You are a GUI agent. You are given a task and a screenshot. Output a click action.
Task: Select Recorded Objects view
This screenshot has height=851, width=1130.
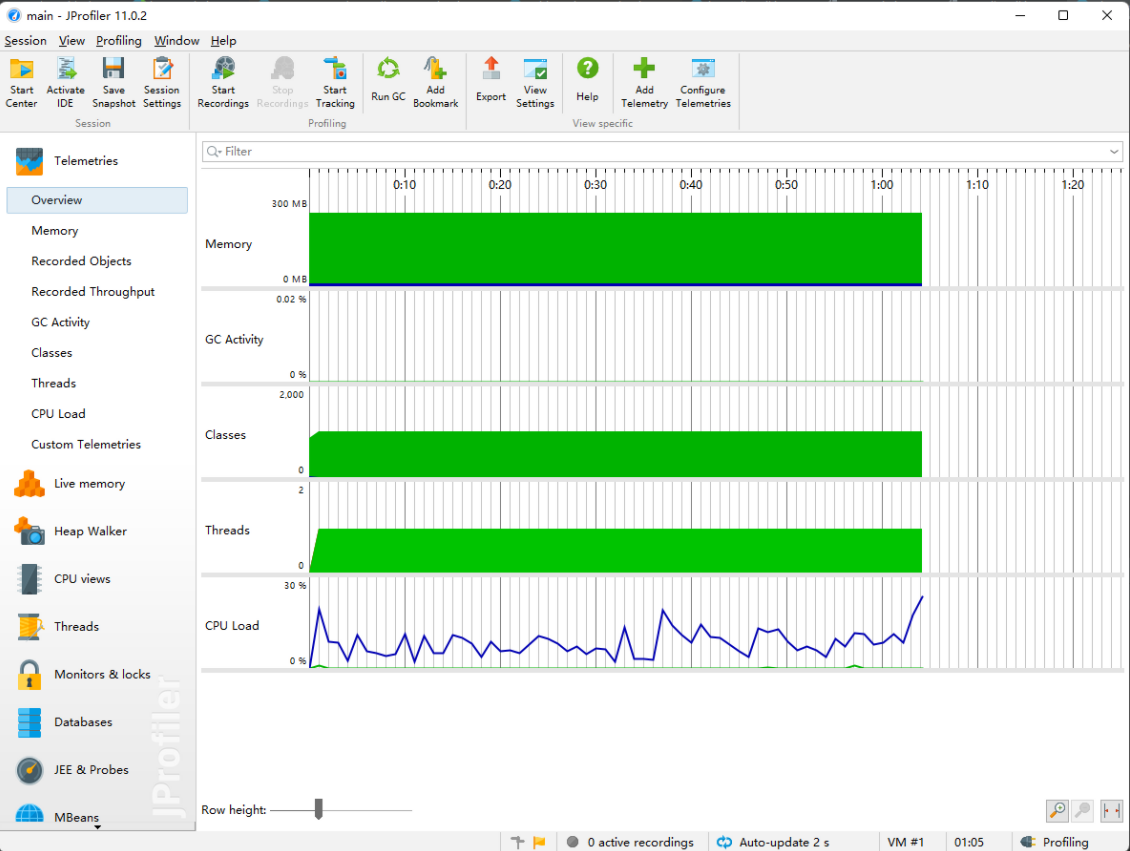[81, 261]
